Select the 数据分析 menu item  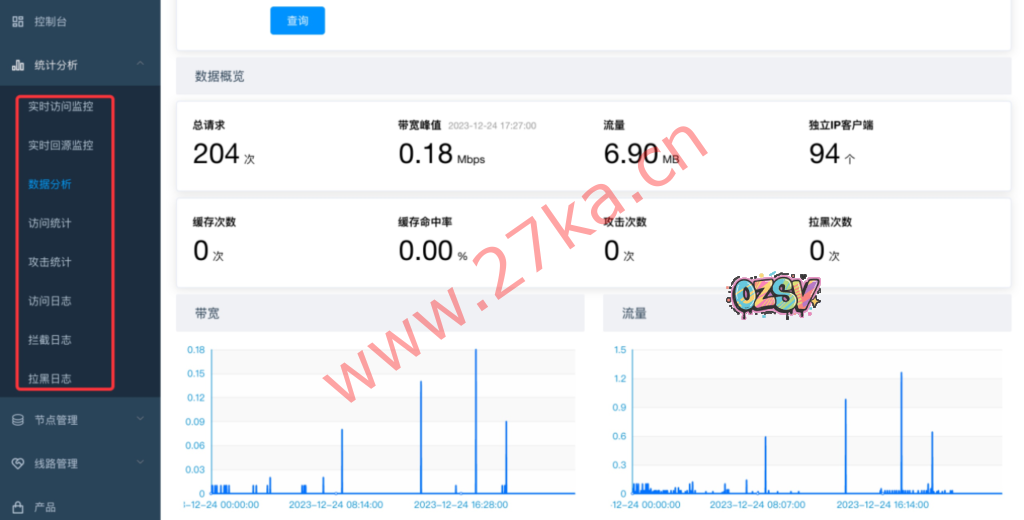[50, 185]
